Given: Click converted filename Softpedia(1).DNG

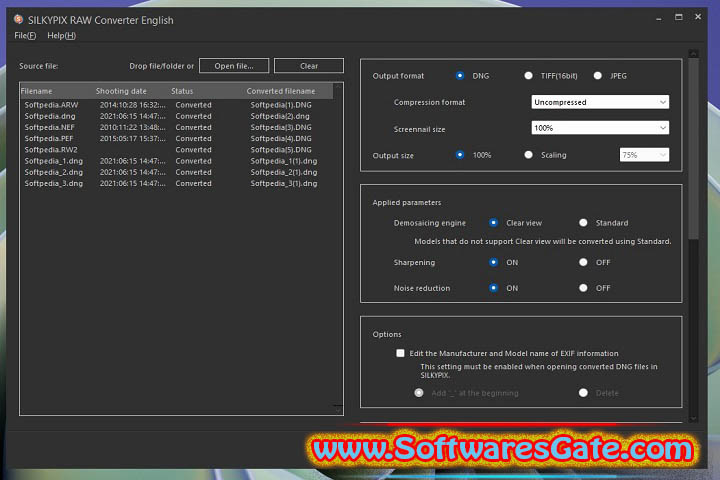Looking at the screenshot, I should (x=281, y=105).
